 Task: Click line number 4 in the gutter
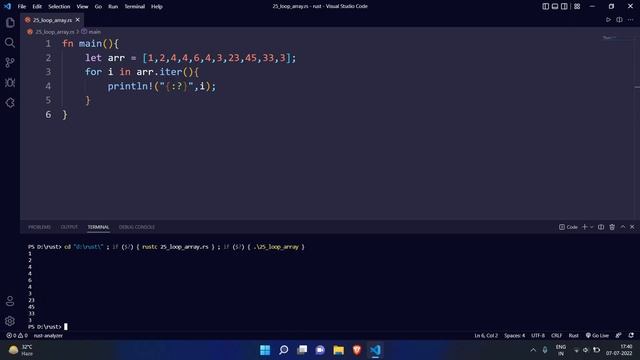coord(48,86)
